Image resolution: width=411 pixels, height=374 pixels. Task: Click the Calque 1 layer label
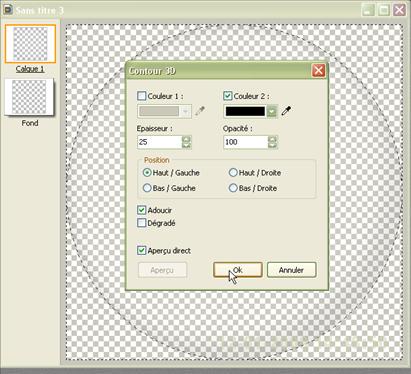click(x=30, y=69)
